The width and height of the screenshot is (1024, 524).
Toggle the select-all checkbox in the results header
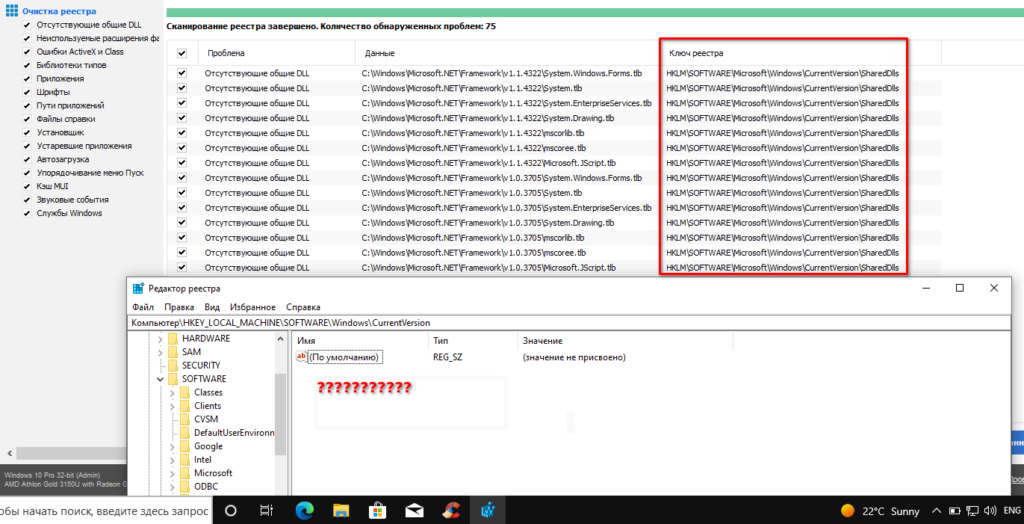182,53
